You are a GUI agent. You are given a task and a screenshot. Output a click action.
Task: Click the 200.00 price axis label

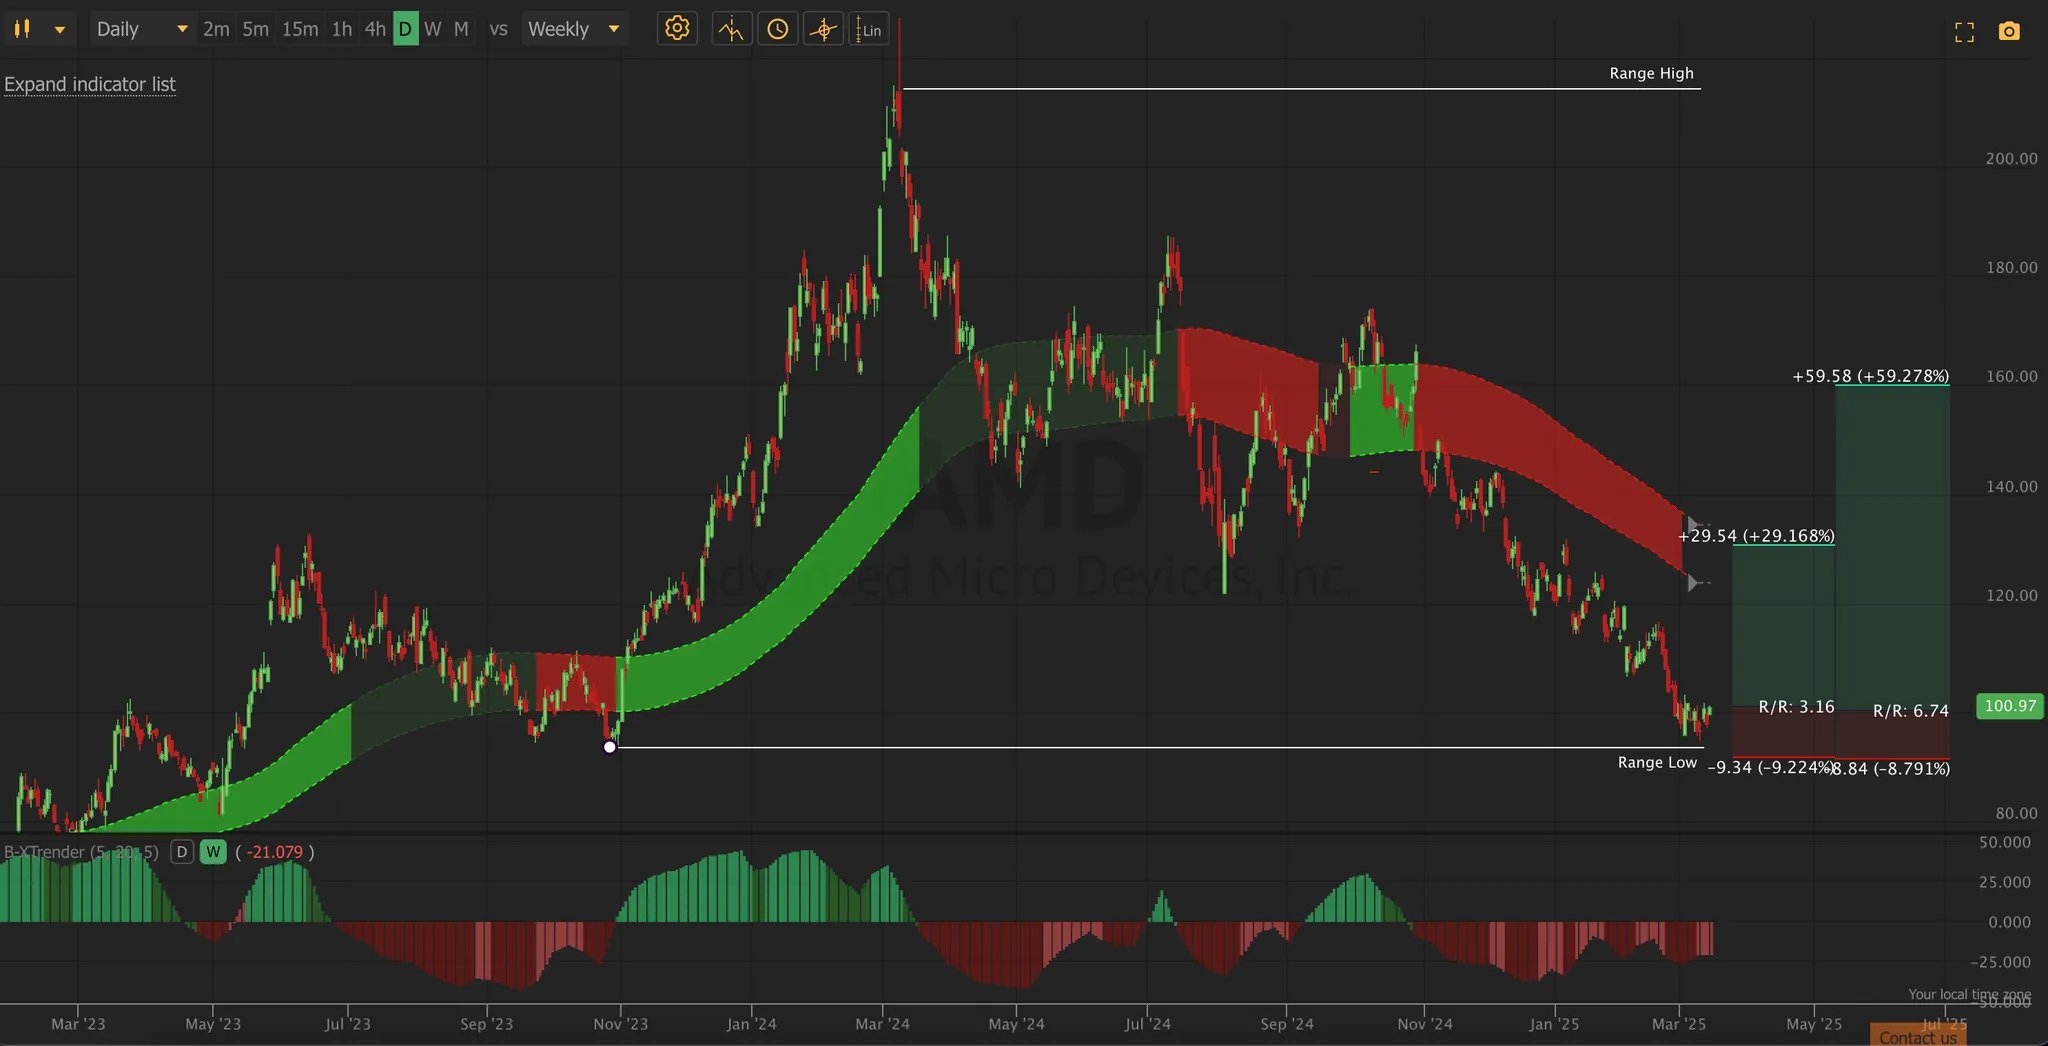tap(2011, 158)
